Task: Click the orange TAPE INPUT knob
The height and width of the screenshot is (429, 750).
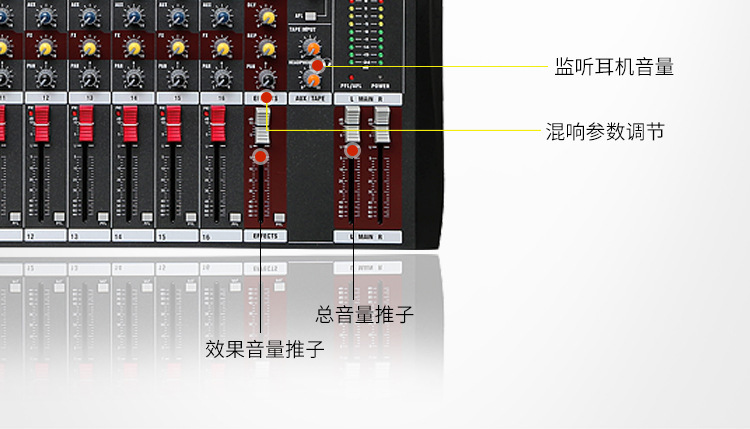Action: click(312, 47)
